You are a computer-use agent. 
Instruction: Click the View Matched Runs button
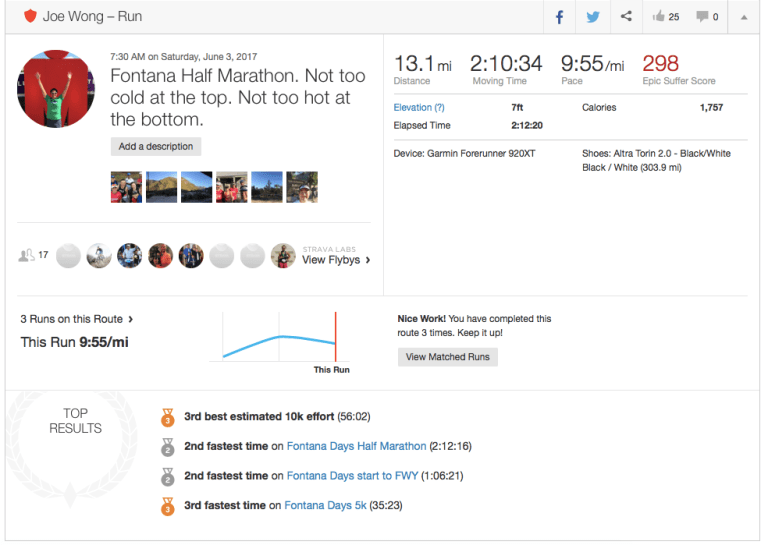(x=447, y=357)
